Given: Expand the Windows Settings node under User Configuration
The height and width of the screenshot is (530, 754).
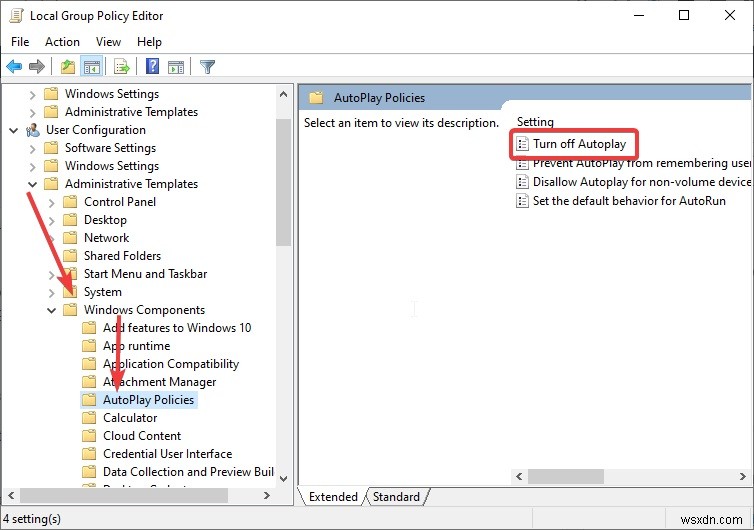Looking at the screenshot, I should tap(32, 166).
